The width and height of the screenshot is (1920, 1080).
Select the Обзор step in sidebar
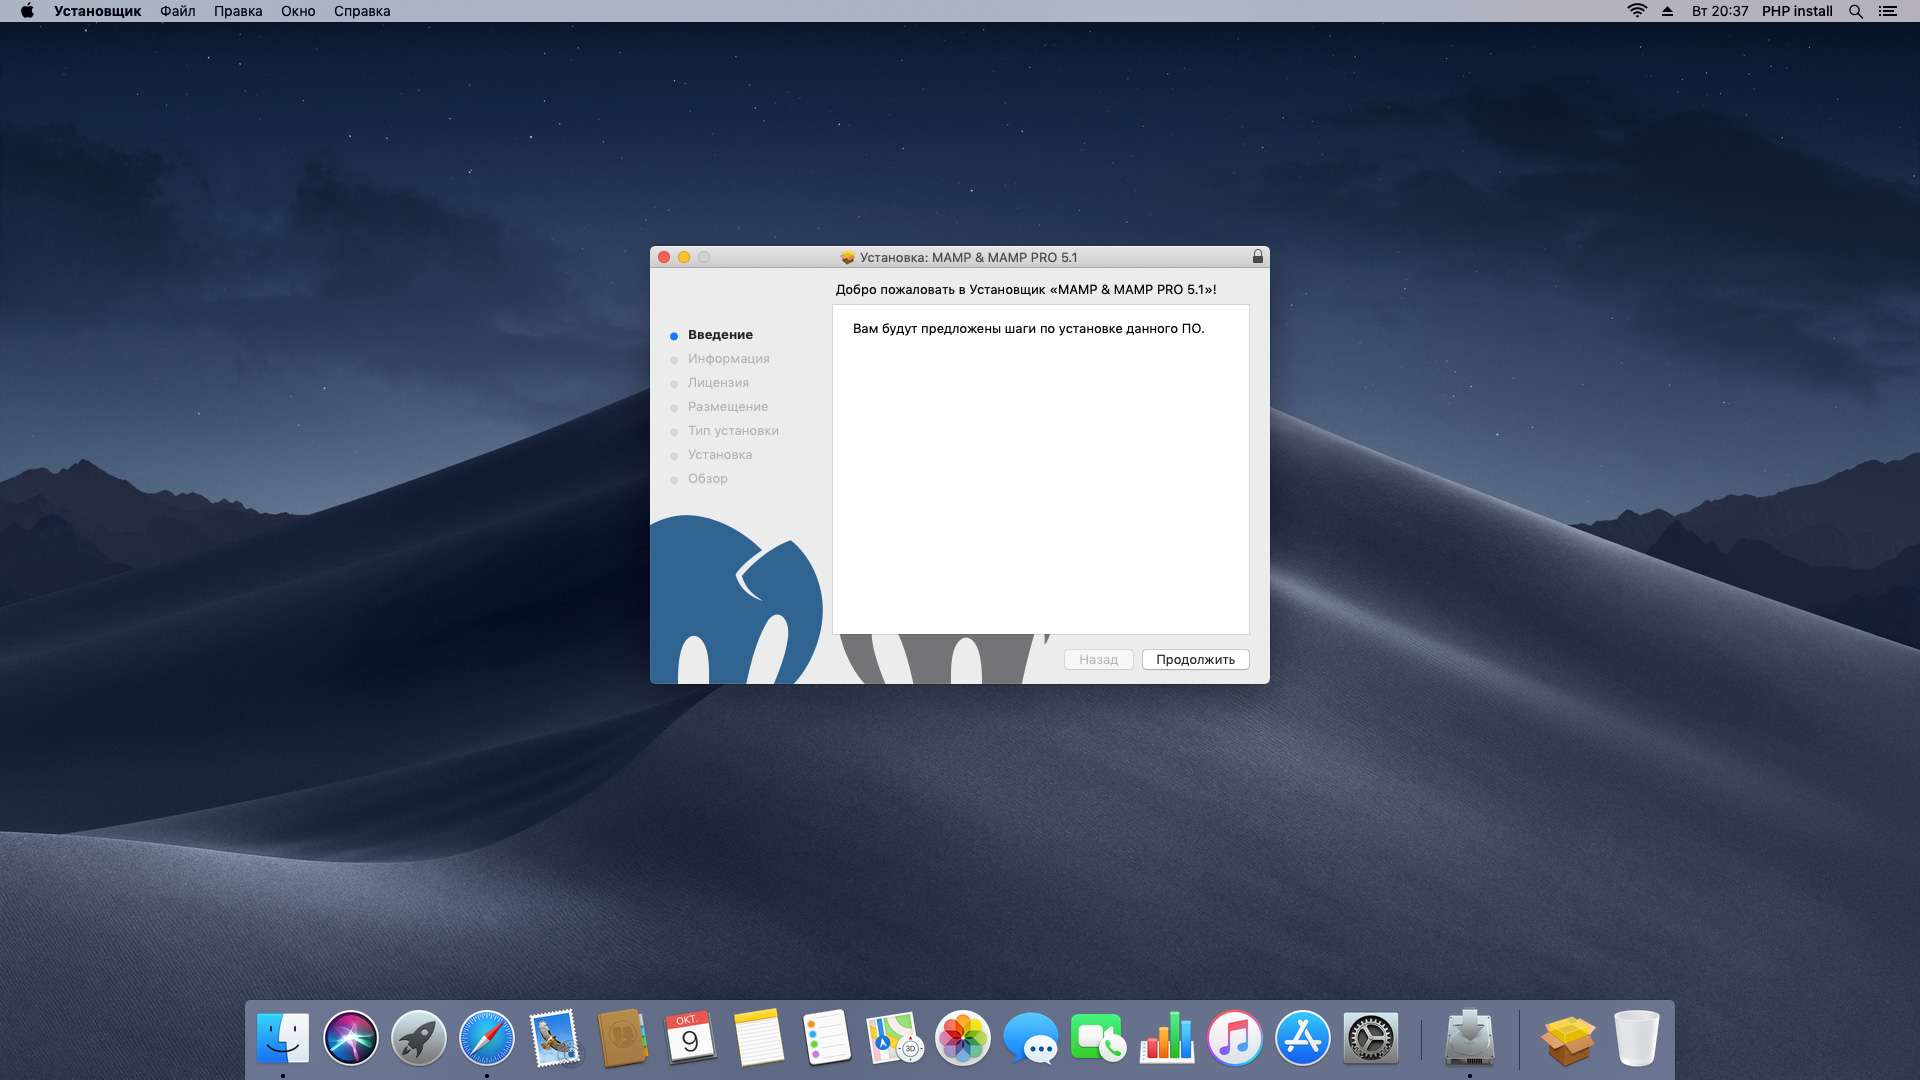tap(707, 479)
